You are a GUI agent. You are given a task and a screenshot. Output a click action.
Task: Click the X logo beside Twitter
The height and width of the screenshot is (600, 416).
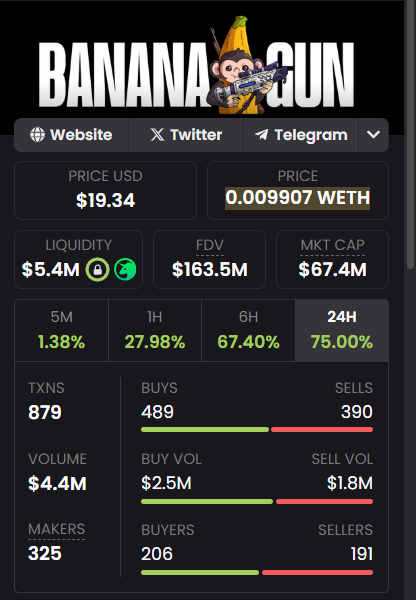[157, 135]
